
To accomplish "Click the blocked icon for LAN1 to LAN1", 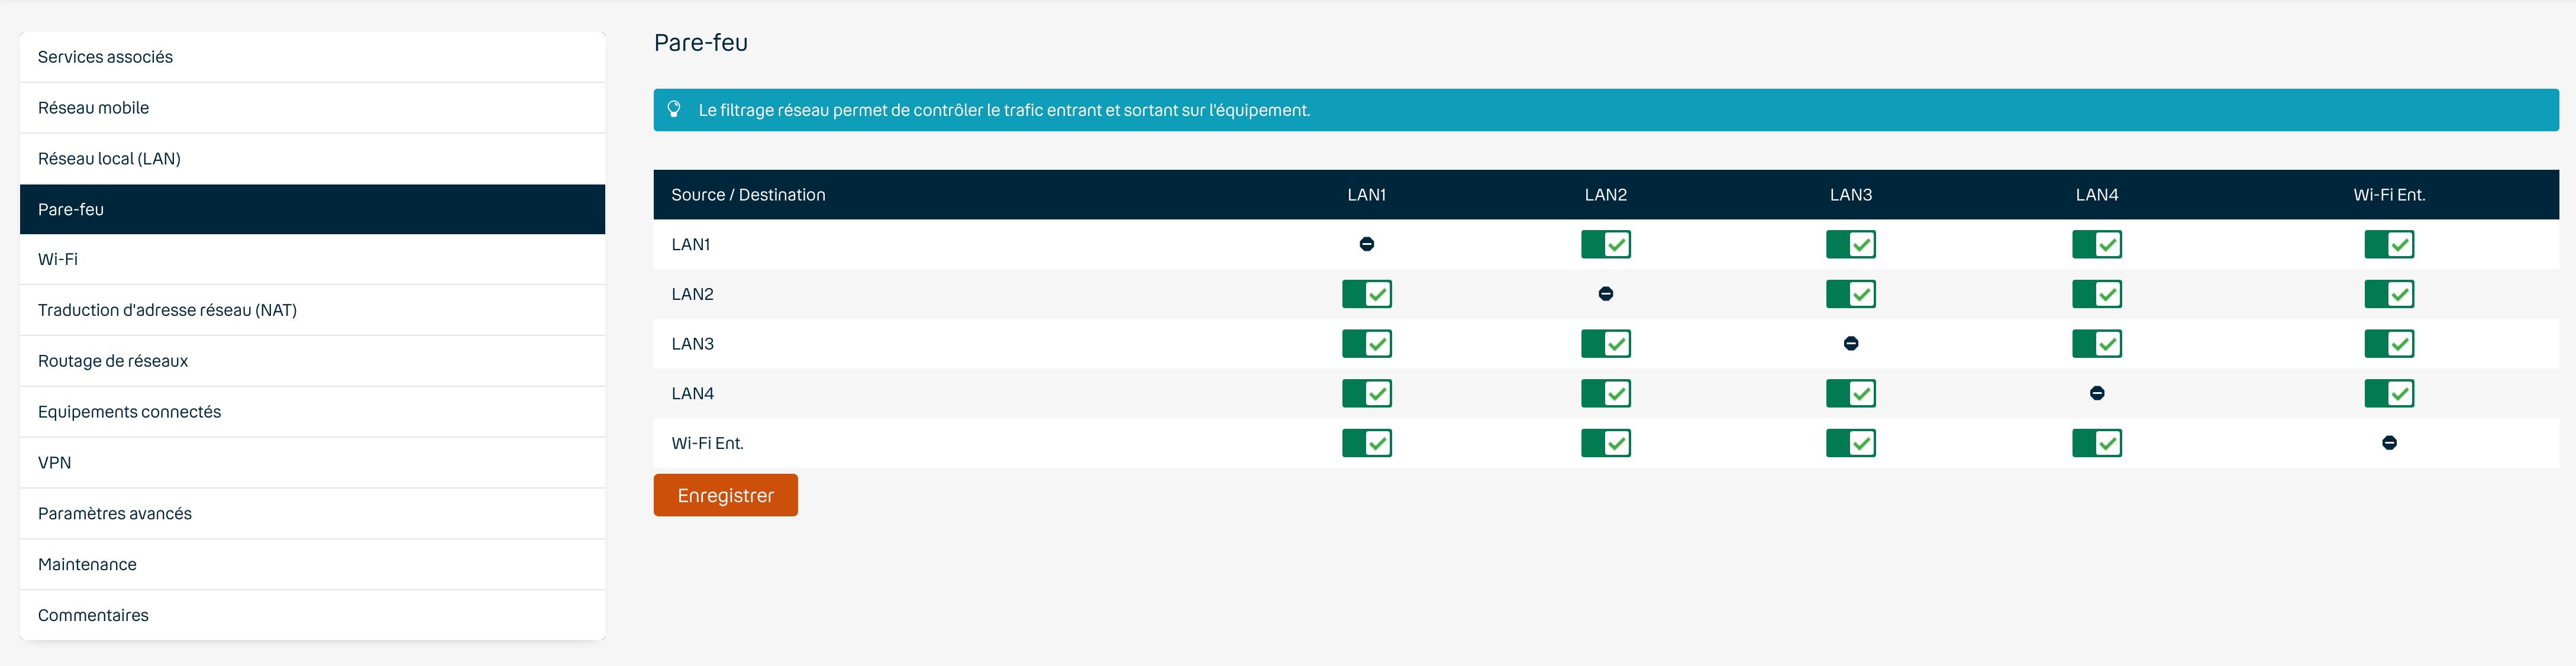I will pyautogui.click(x=1366, y=244).
